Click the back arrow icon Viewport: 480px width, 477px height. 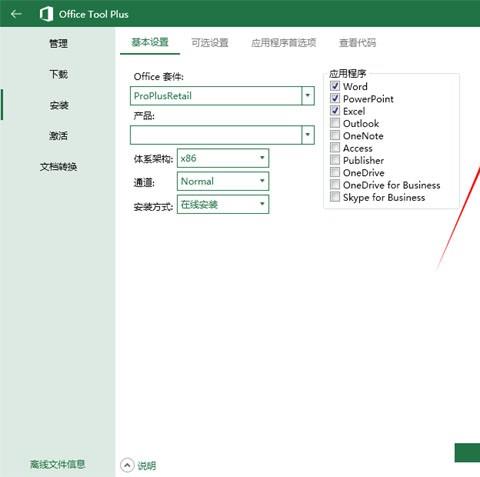[x=16, y=14]
